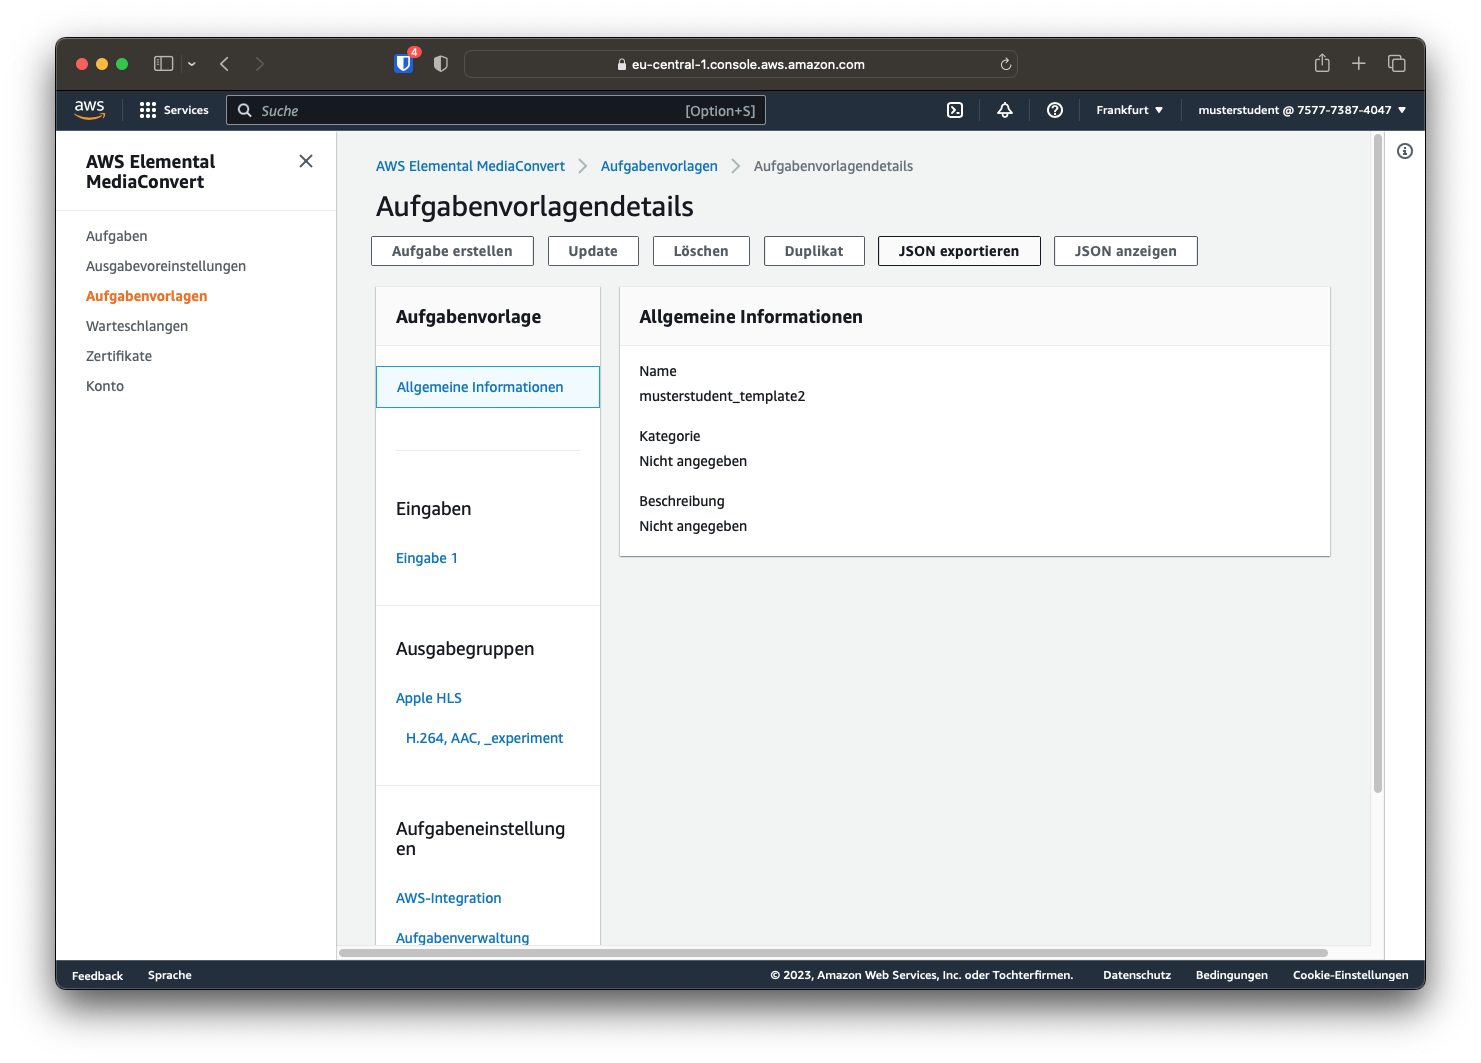Go forward in browser history
Viewport: 1481px width, 1063px height.
click(x=260, y=64)
